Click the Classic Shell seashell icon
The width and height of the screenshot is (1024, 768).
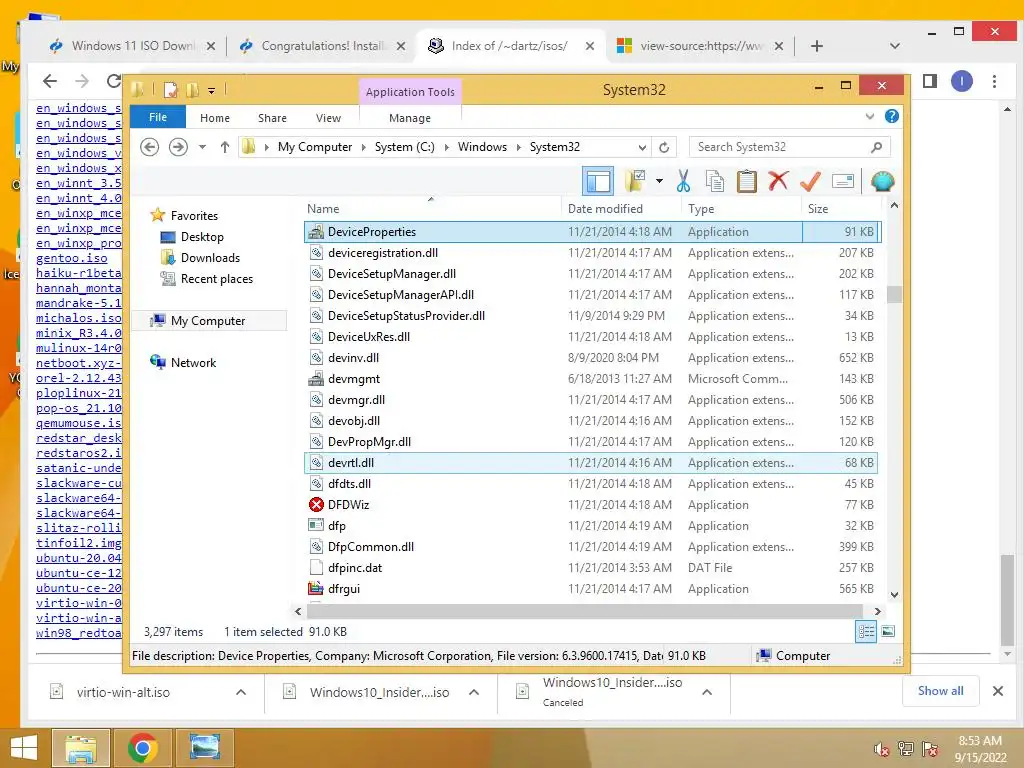click(882, 181)
